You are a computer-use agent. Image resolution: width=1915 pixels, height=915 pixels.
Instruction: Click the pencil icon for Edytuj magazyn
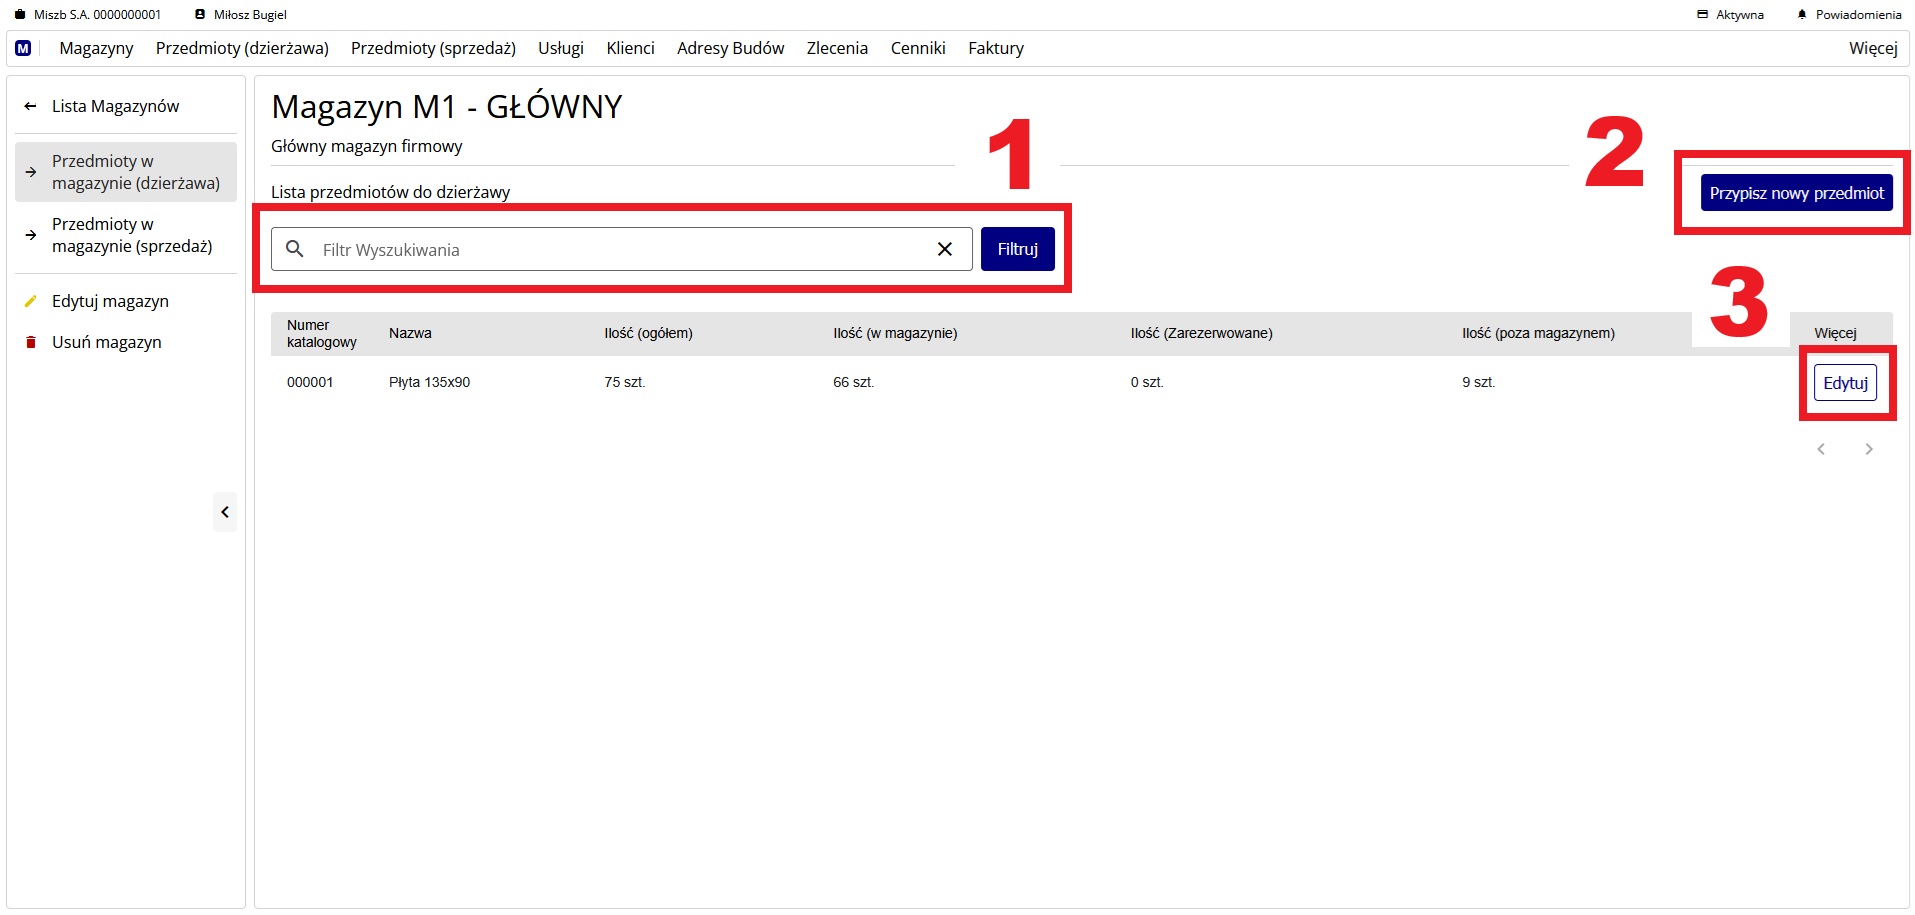pos(31,301)
